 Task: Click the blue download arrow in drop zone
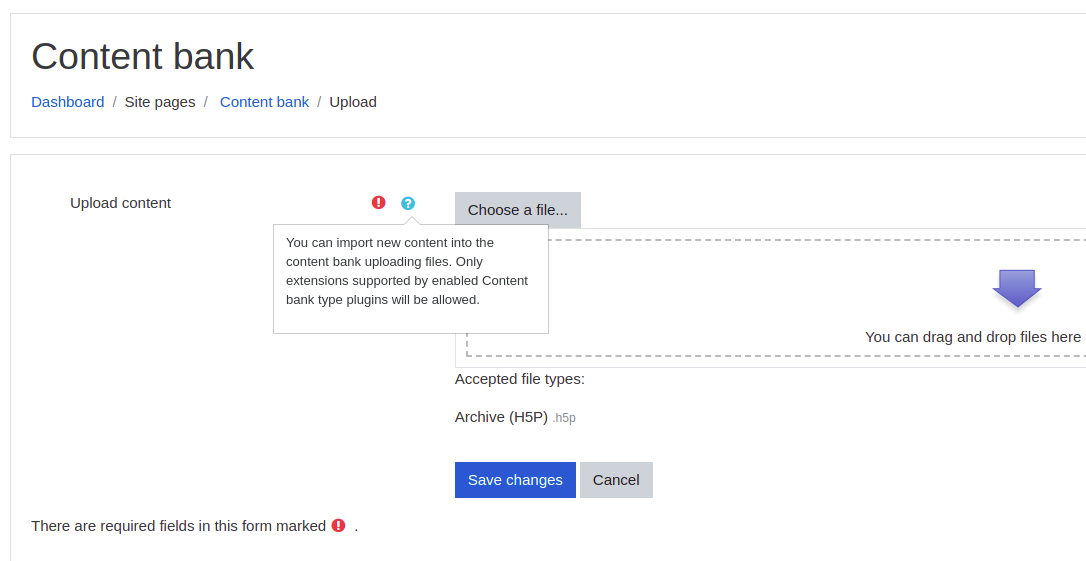(1017, 288)
